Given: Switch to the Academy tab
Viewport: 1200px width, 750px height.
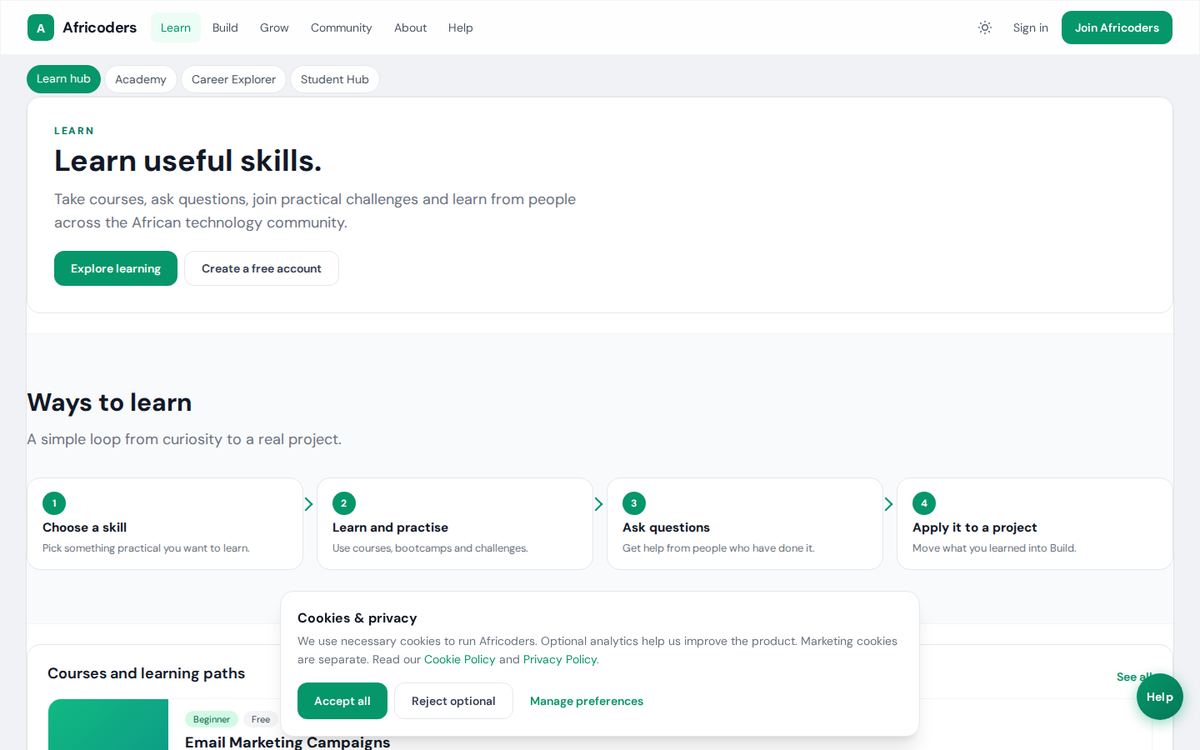Looking at the screenshot, I should (141, 79).
